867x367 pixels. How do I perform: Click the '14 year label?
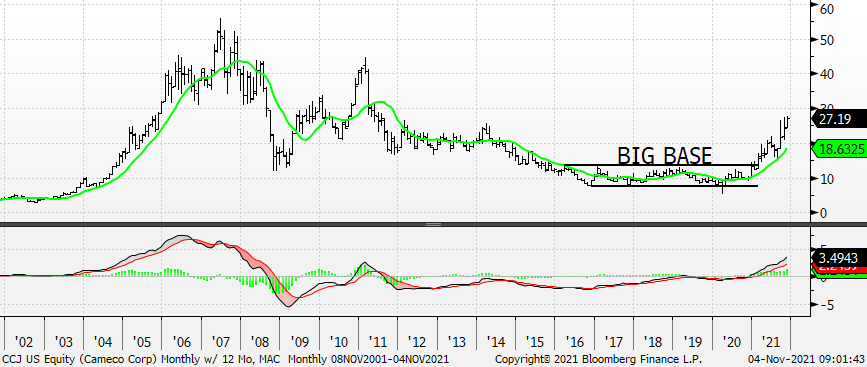pos(495,341)
